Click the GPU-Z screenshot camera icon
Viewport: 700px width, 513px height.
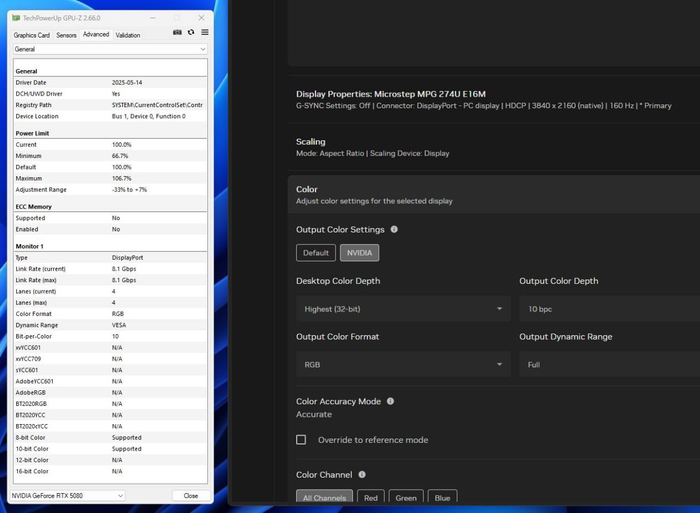click(177, 33)
